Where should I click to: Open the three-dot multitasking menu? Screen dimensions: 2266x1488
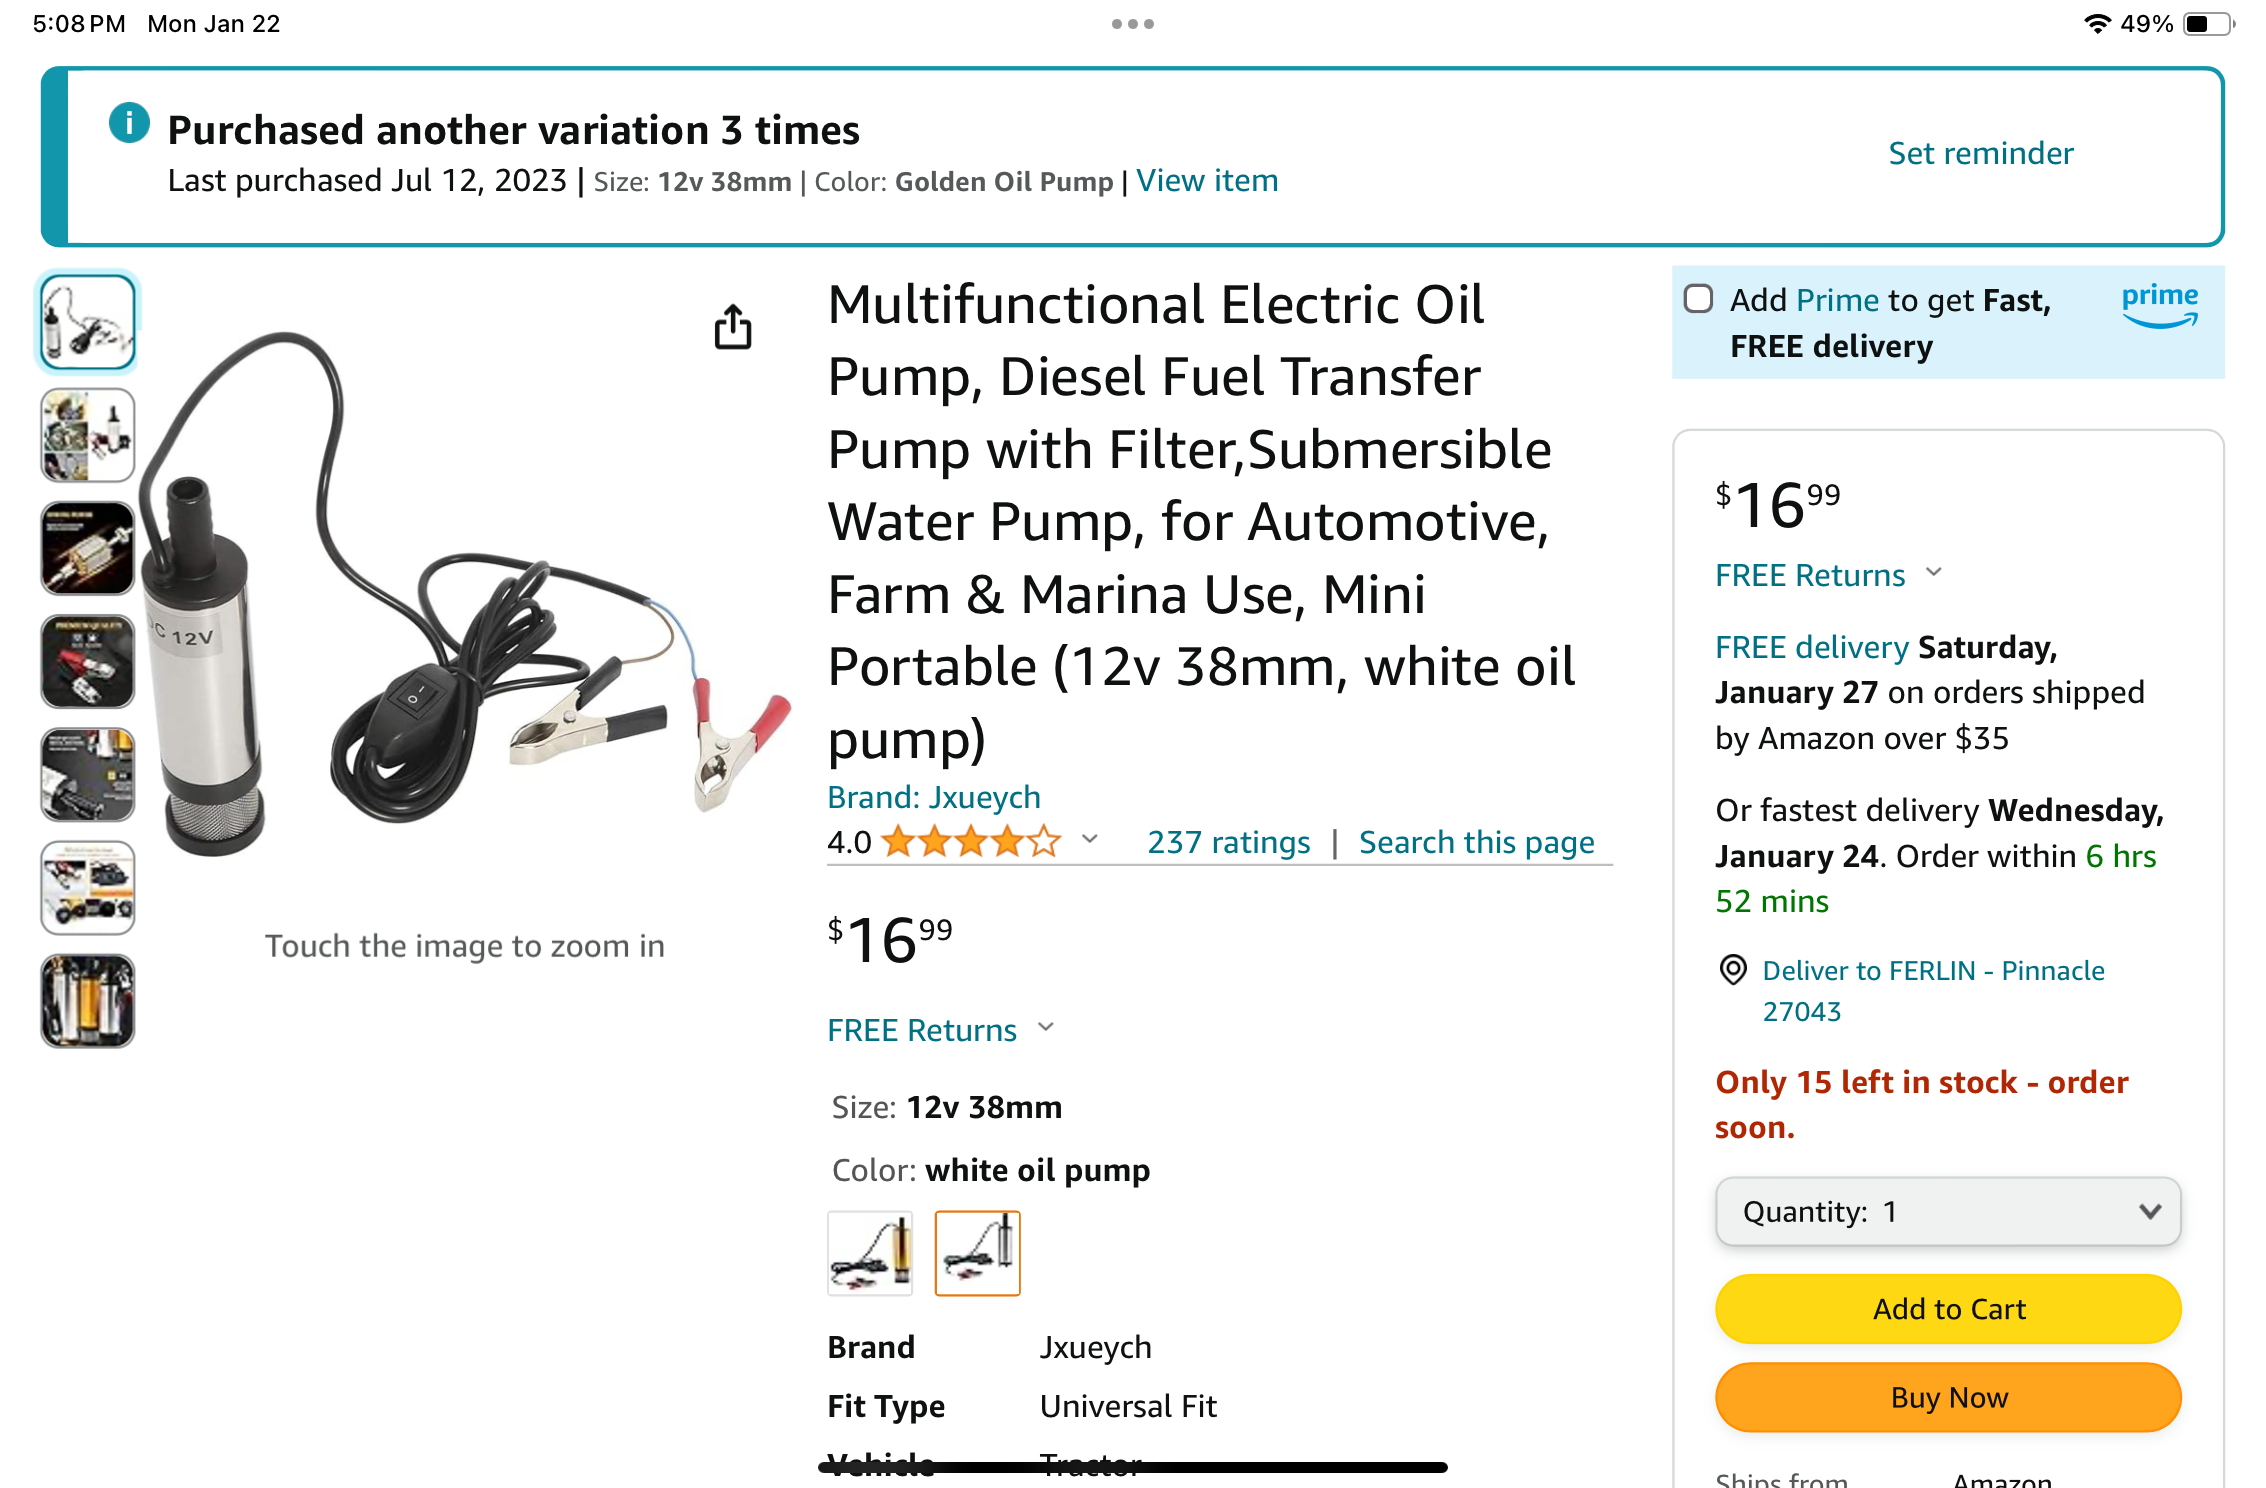point(1132,24)
